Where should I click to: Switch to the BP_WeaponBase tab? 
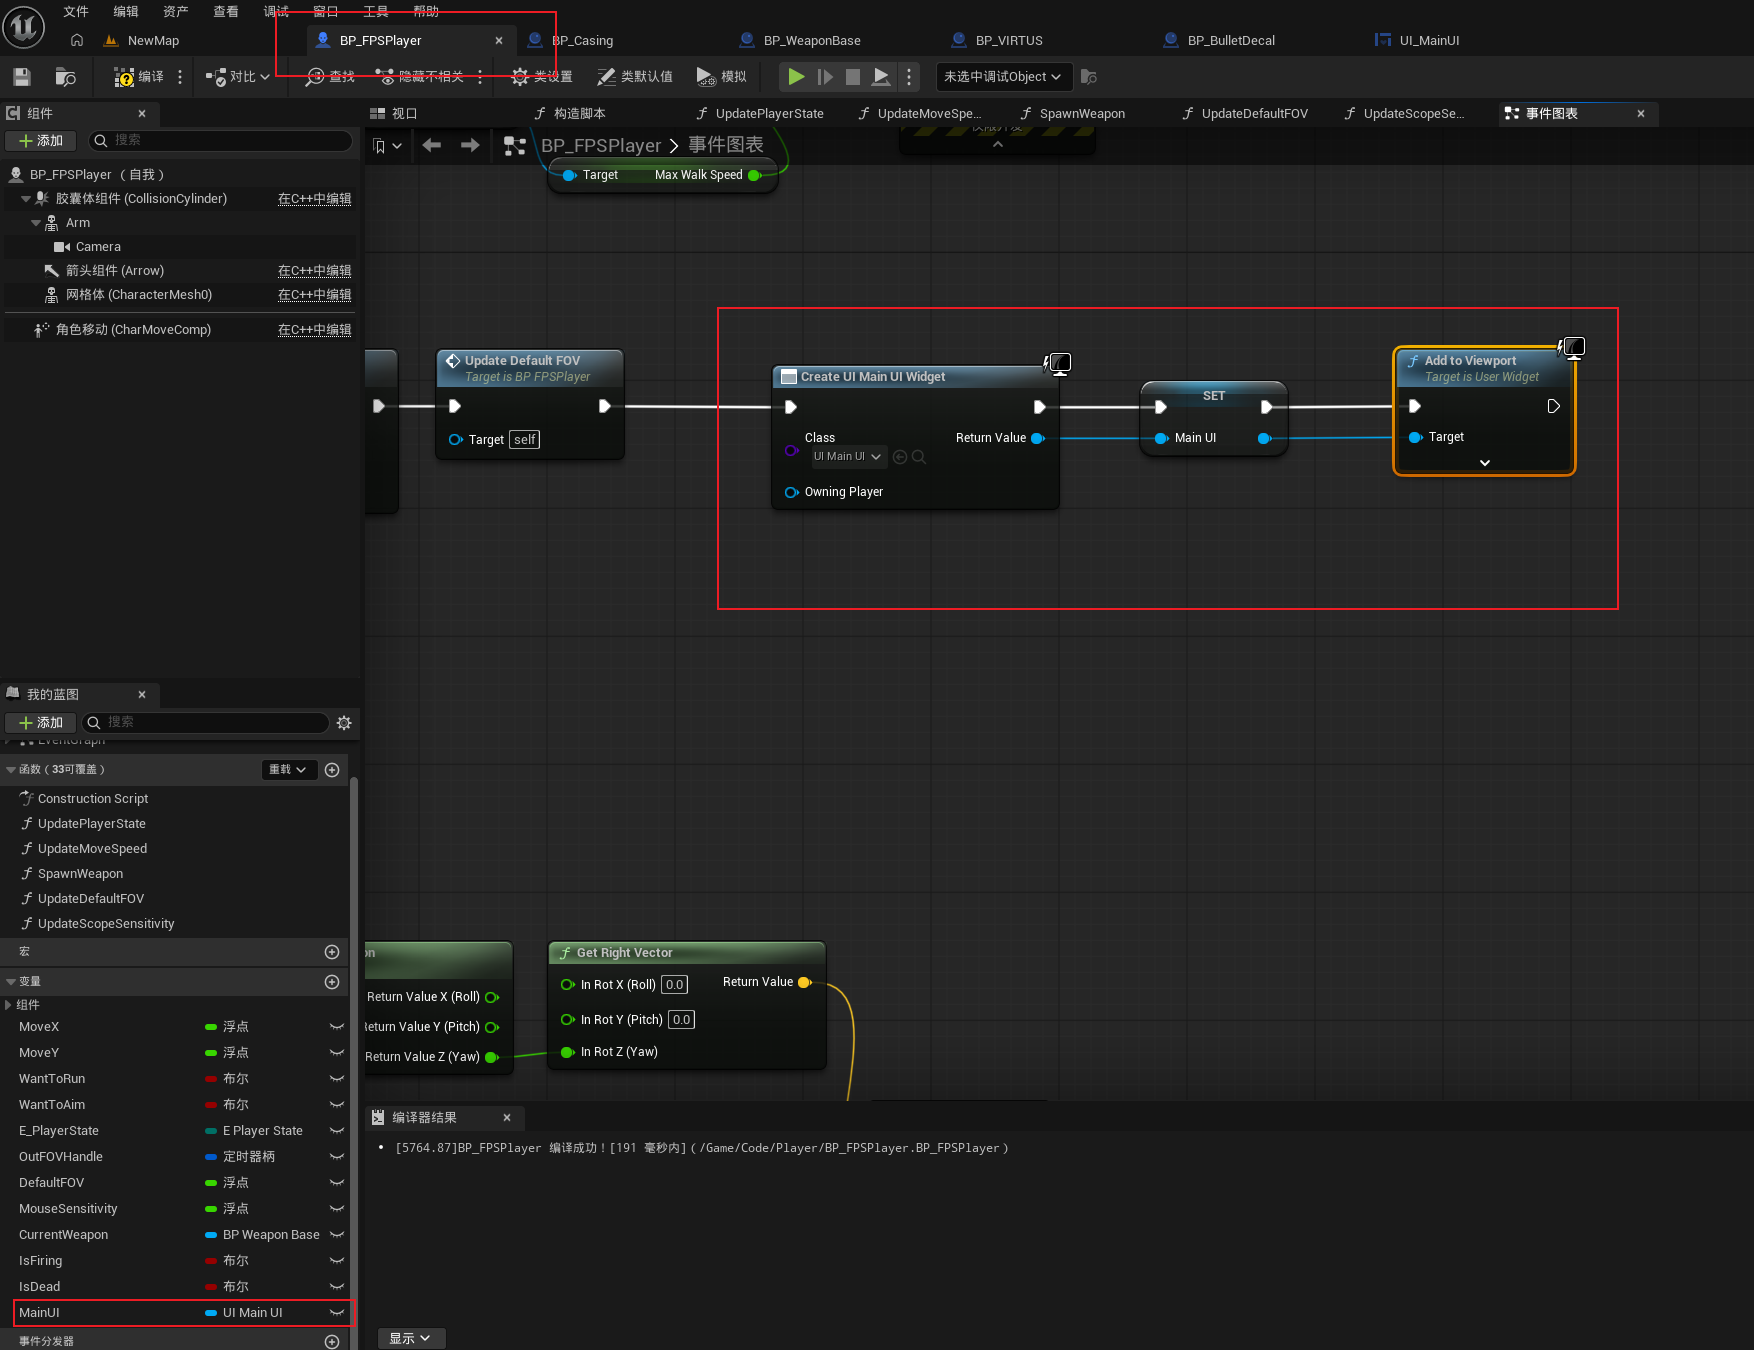(x=811, y=40)
